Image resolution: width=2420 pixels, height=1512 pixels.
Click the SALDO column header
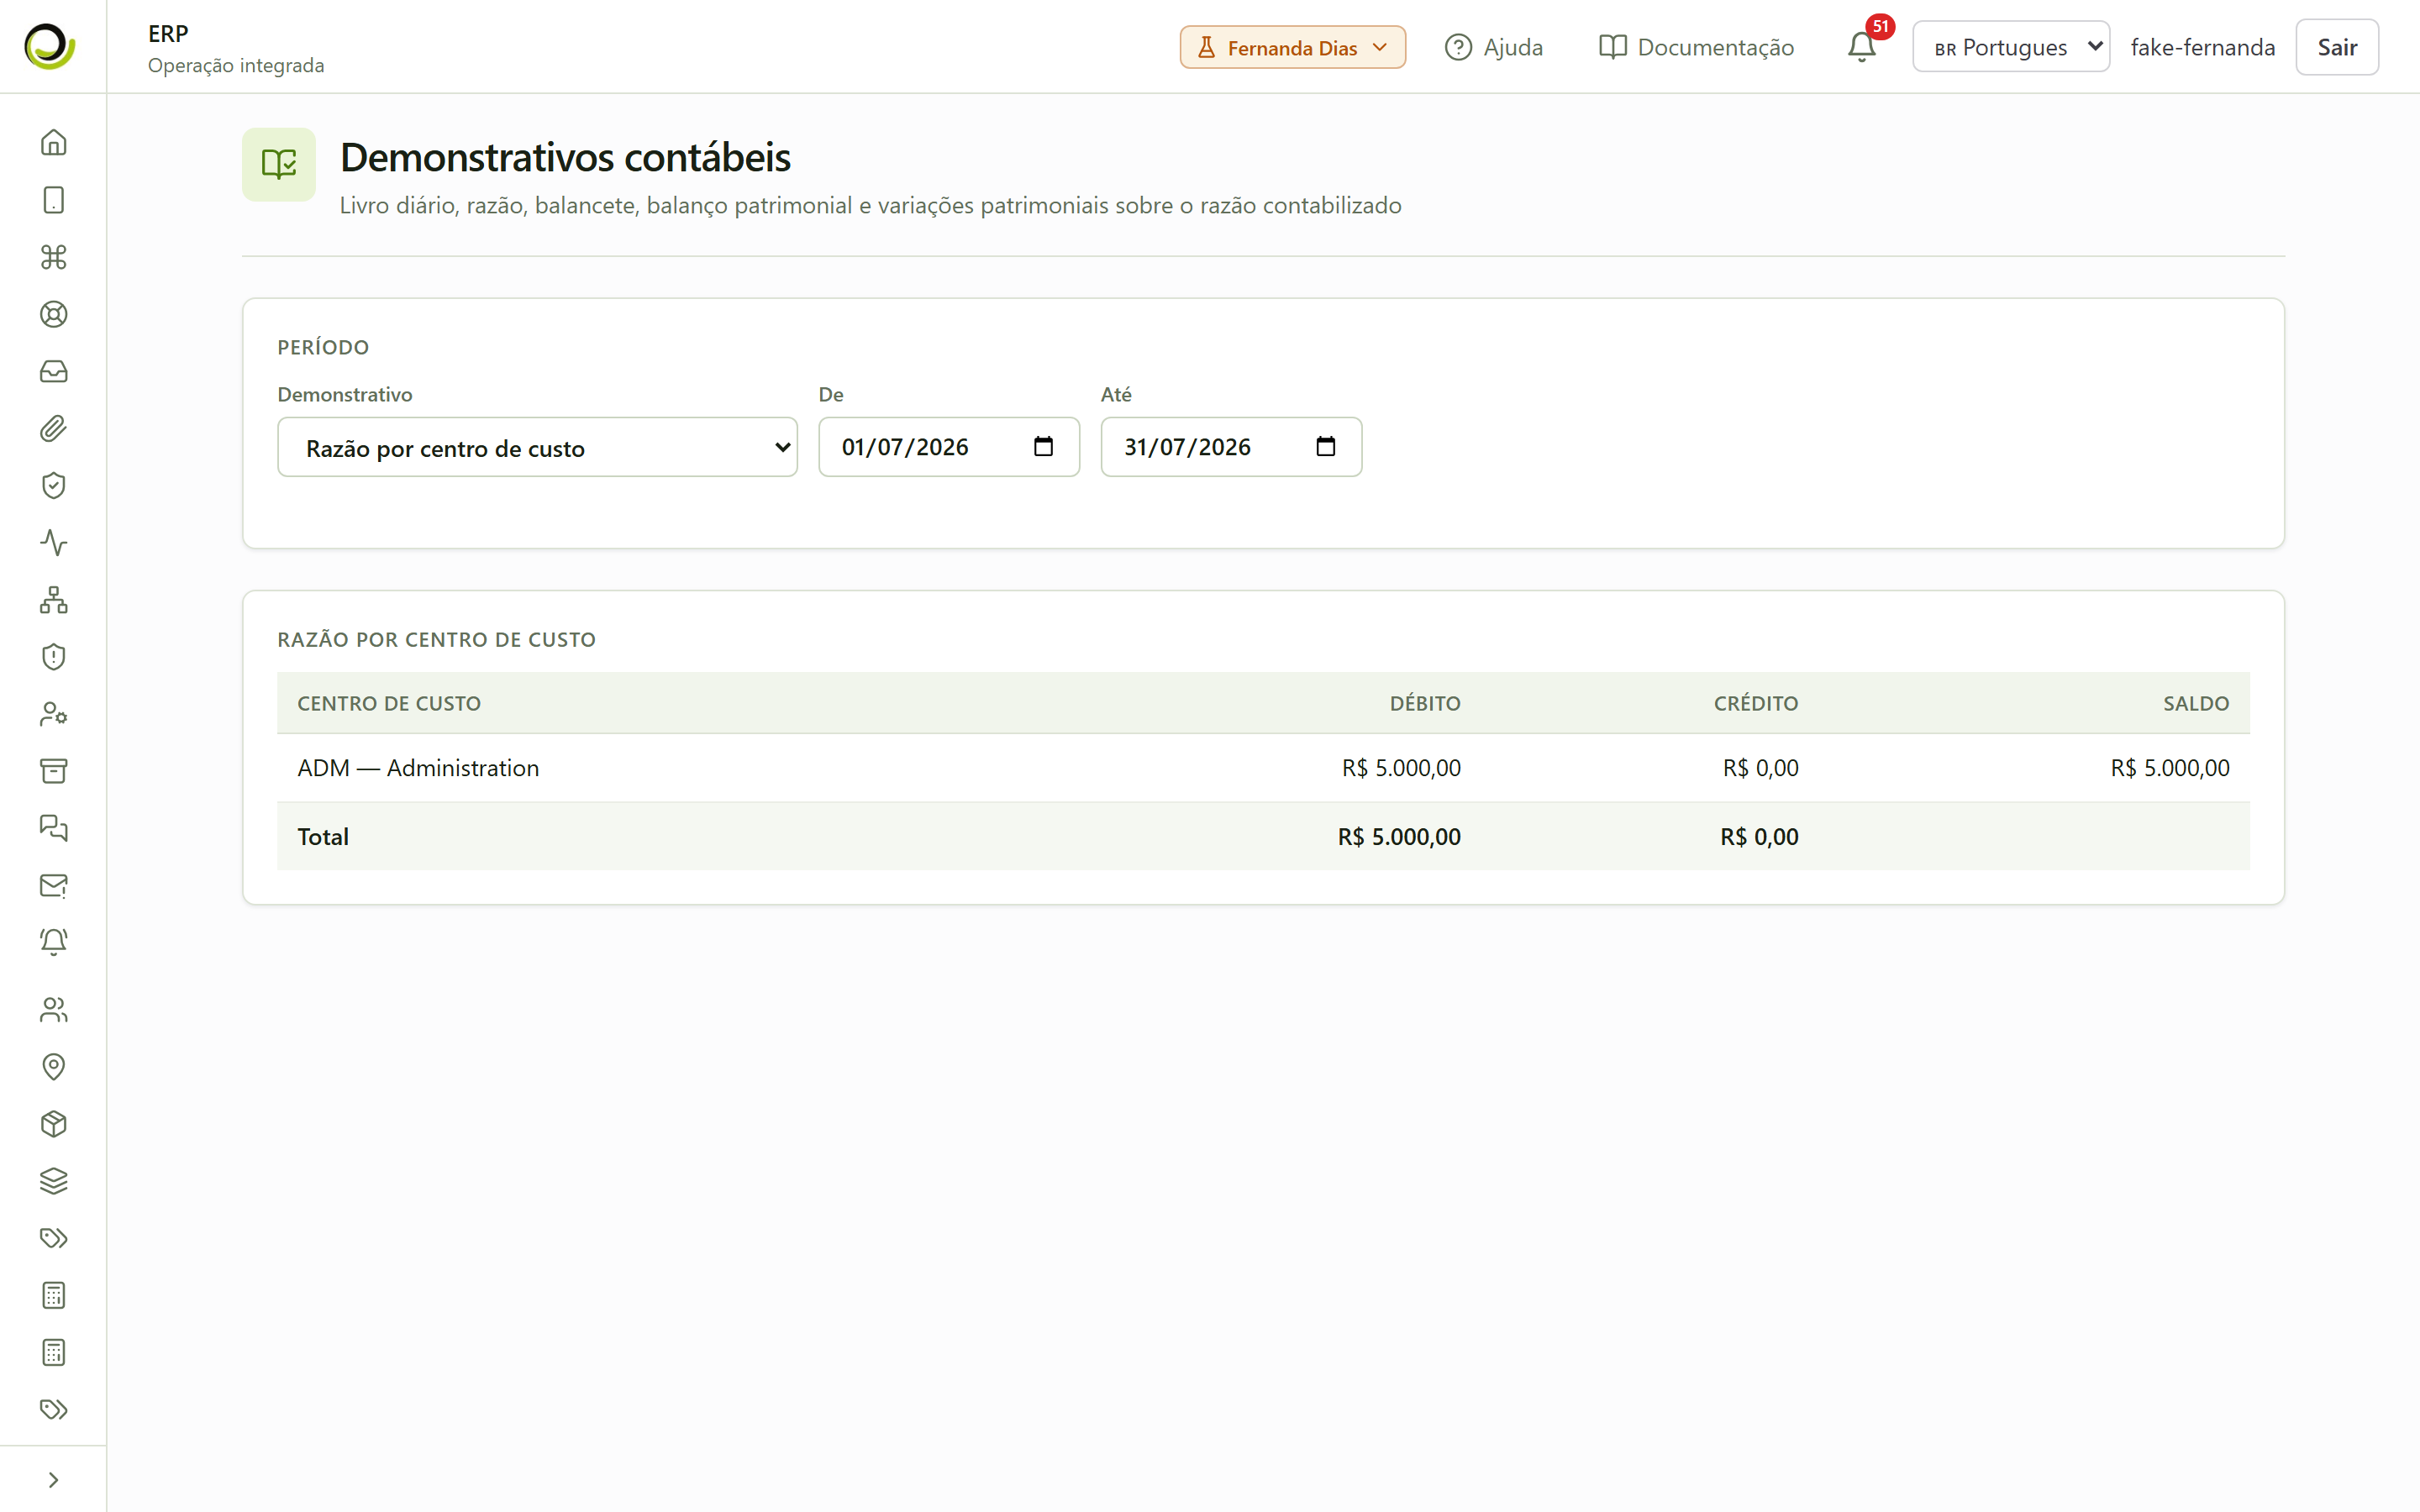point(2196,703)
